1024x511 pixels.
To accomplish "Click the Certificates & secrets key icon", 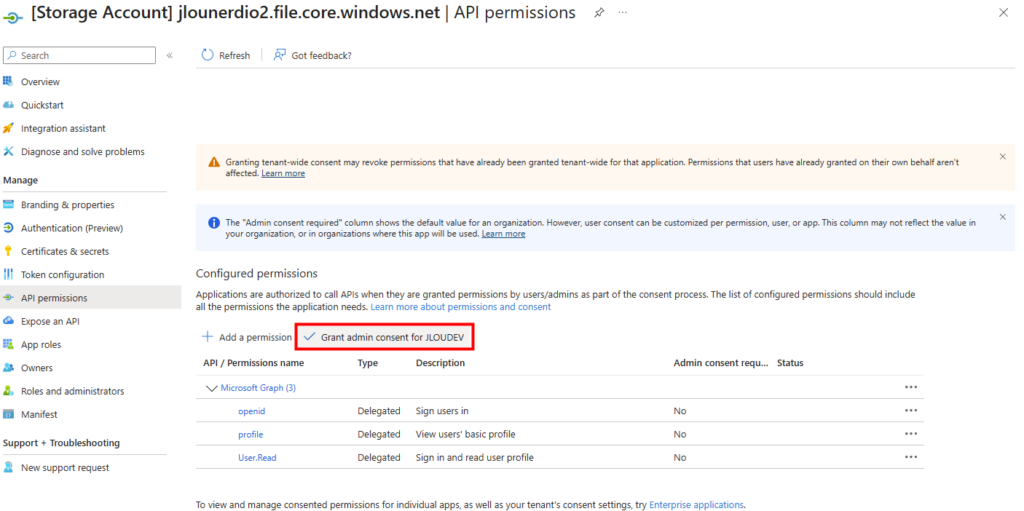I will point(8,252).
